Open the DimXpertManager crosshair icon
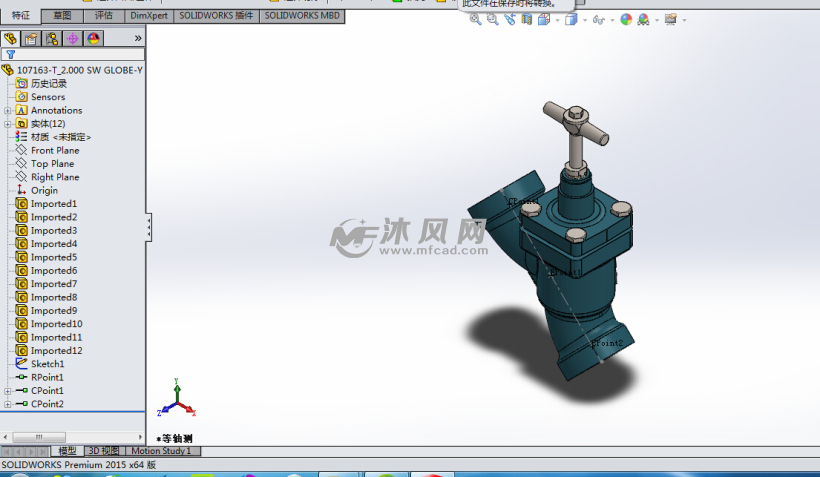The height and width of the screenshot is (477, 820). pyautogui.click(x=73, y=39)
